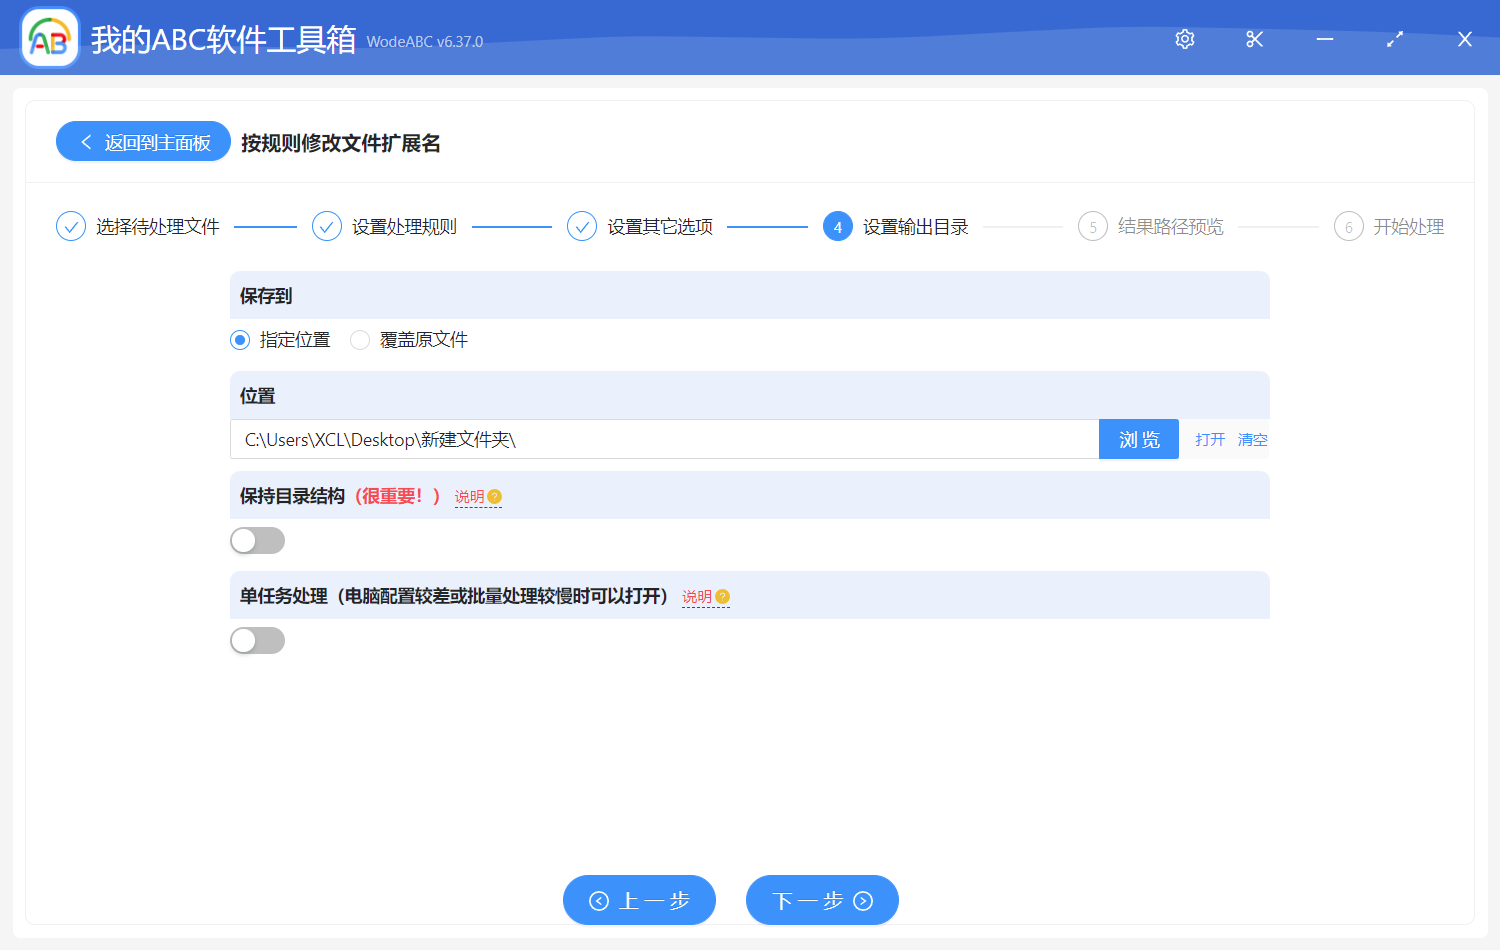The height and width of the screenshot is (950, 1500).
Task: Click the 返回到主面板 button
Action: [x=142, y=141]
